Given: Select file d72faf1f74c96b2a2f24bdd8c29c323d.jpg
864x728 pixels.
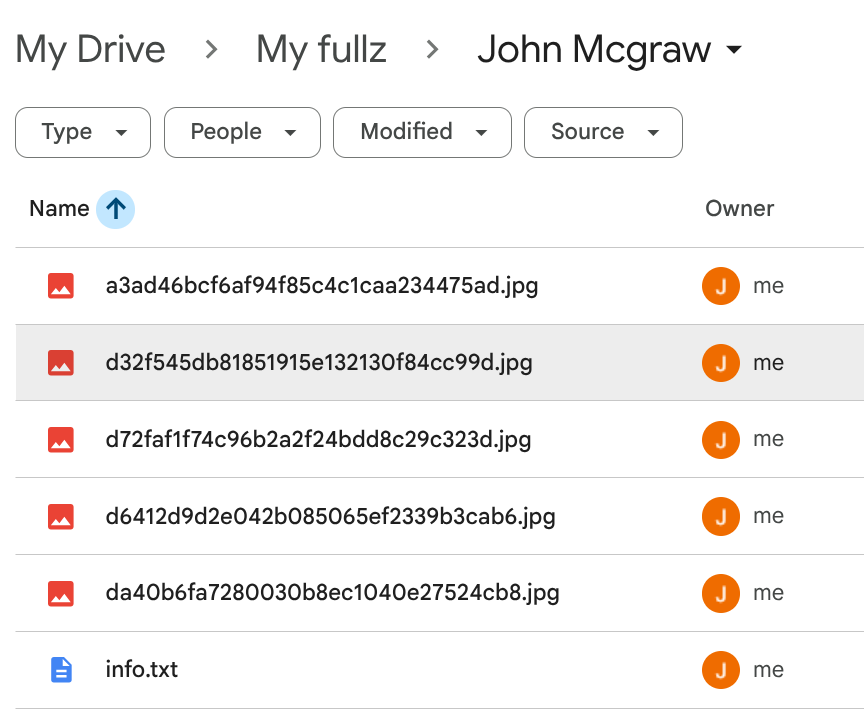Looking at the screenshot, I should click(x=318, y=440).
